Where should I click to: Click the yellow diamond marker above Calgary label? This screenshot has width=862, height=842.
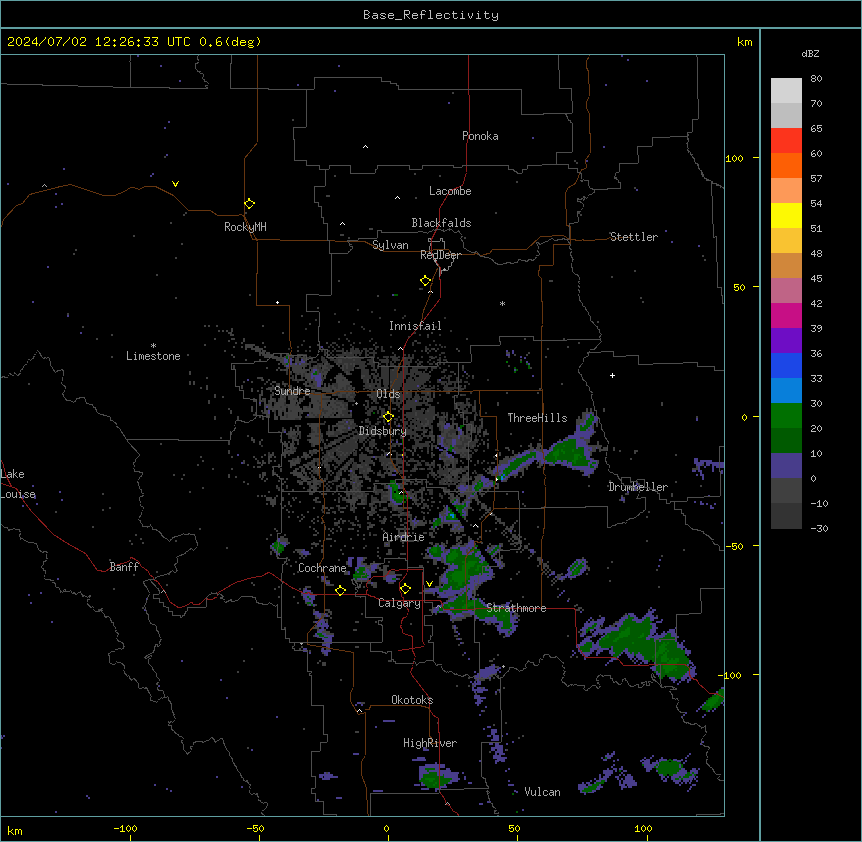[405, 589]
